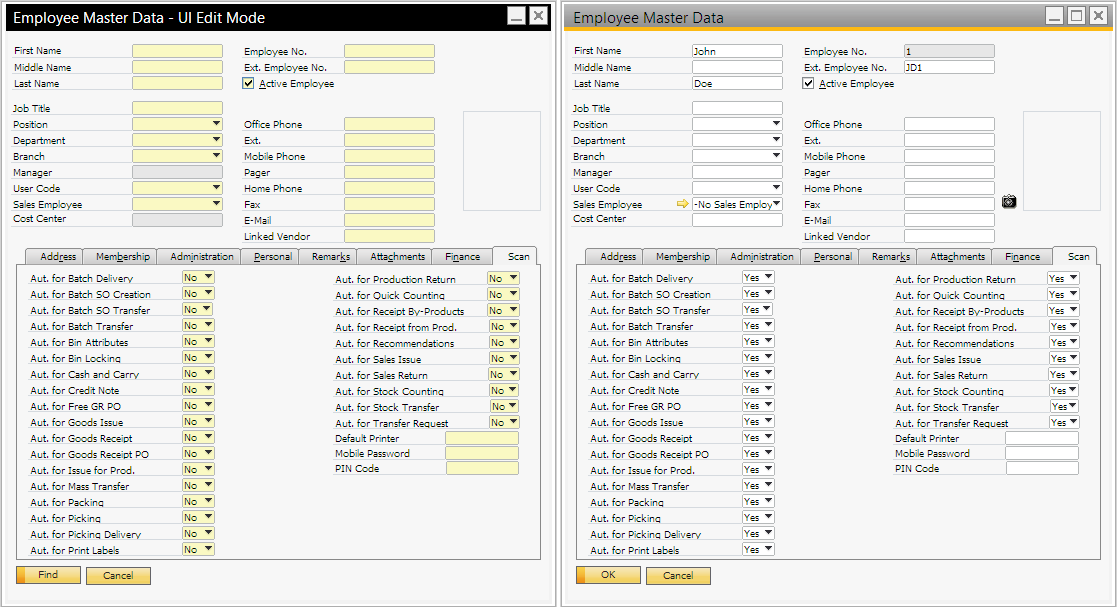The image size is (1117, 607).
Task: Select Attachments tab in the right-hand window
Action: (957, 257)
